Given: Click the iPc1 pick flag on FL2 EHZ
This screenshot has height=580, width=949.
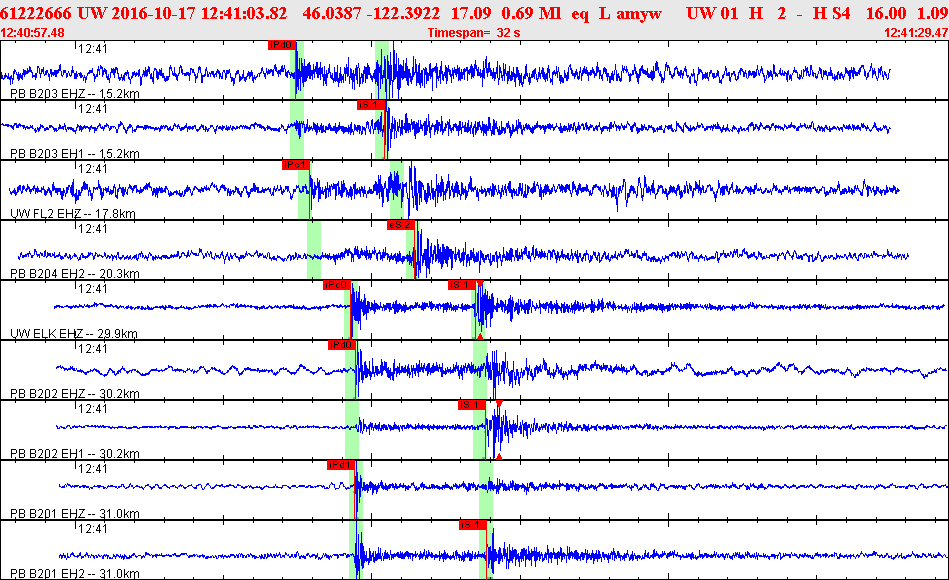Looking at the screenshot, I should click(295, 165).
